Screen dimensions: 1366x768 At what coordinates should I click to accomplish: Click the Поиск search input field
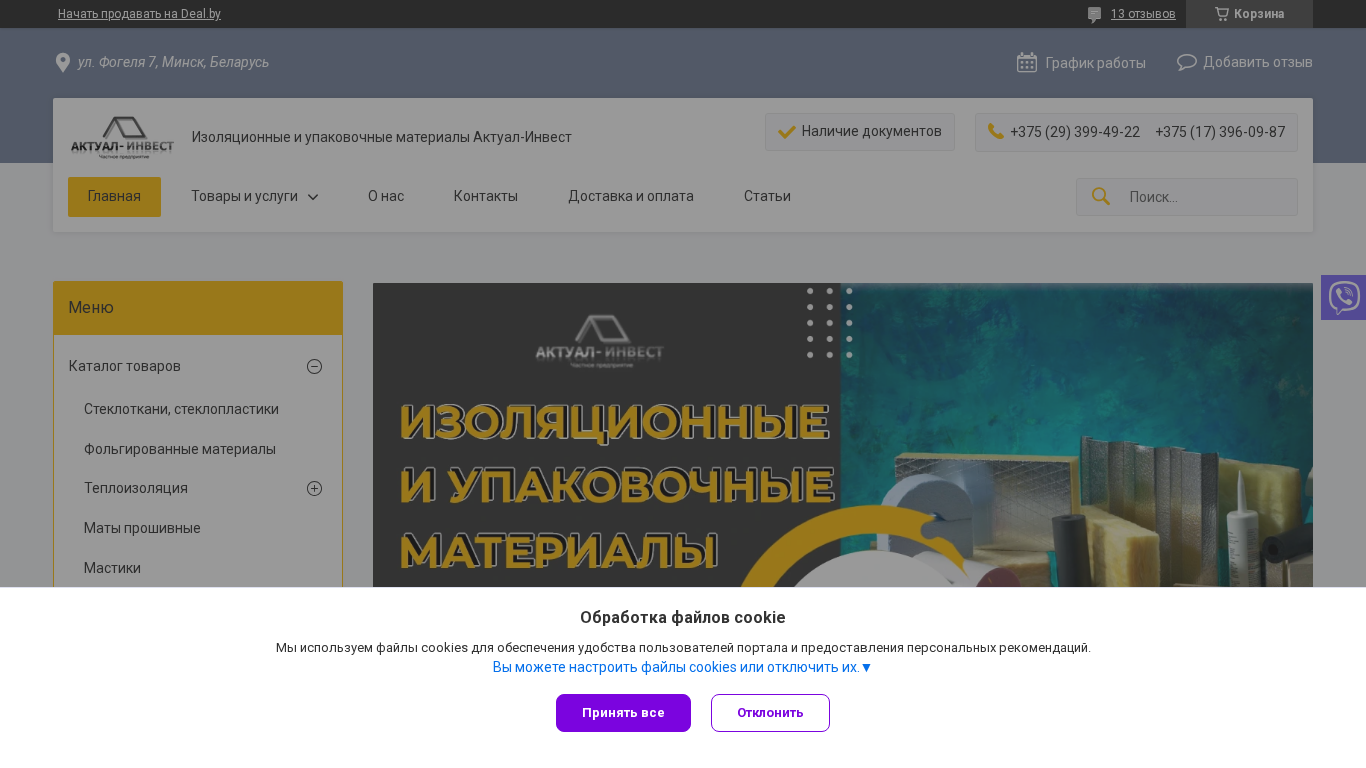tap(1207, 197)
